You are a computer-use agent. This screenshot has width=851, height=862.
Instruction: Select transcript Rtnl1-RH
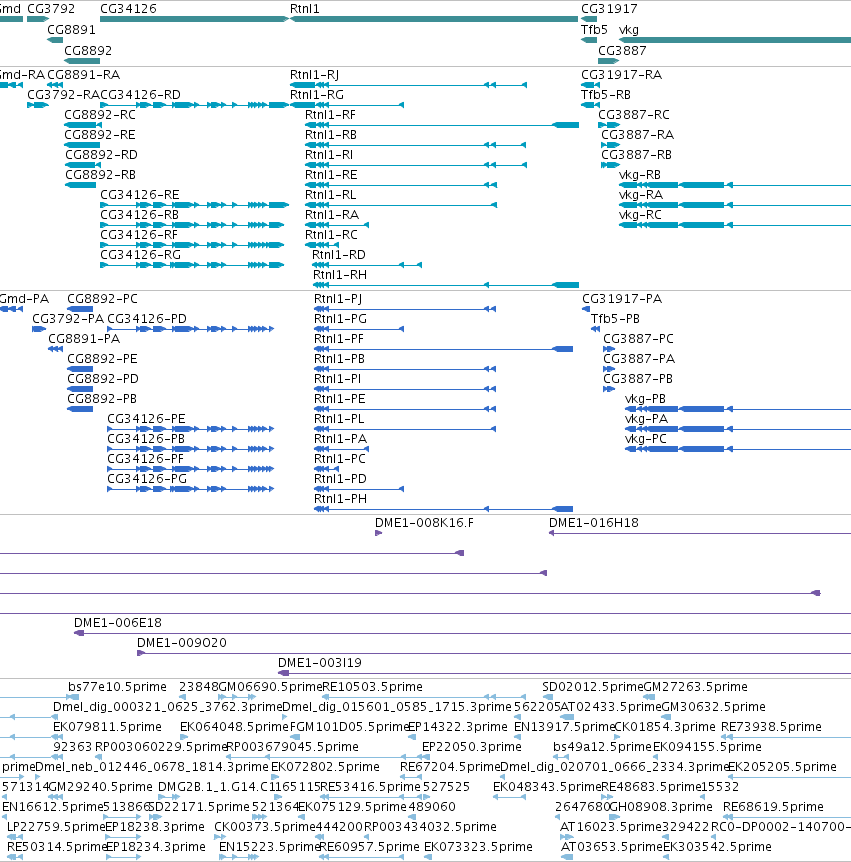(x=340, y=274)
